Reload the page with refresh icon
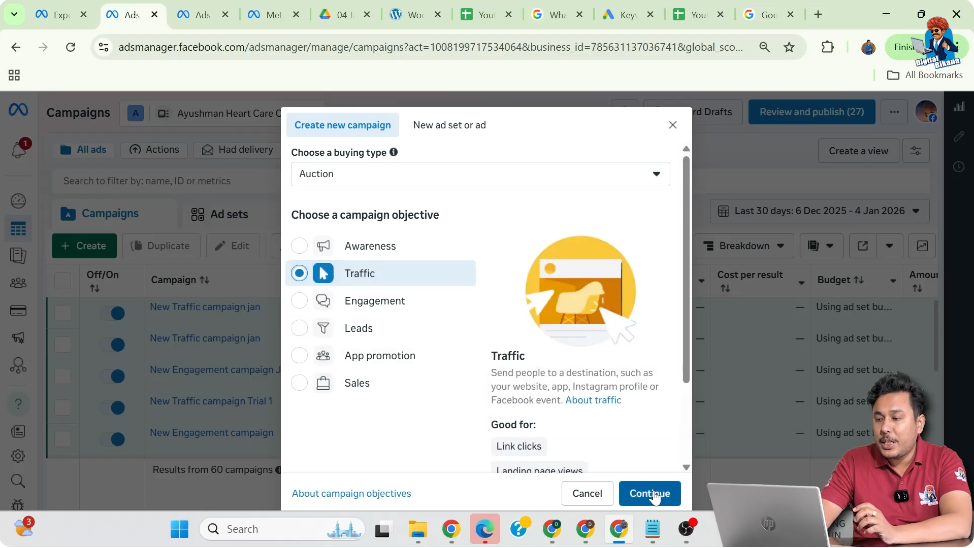This screenshot has height=548, width=974. 70,47
